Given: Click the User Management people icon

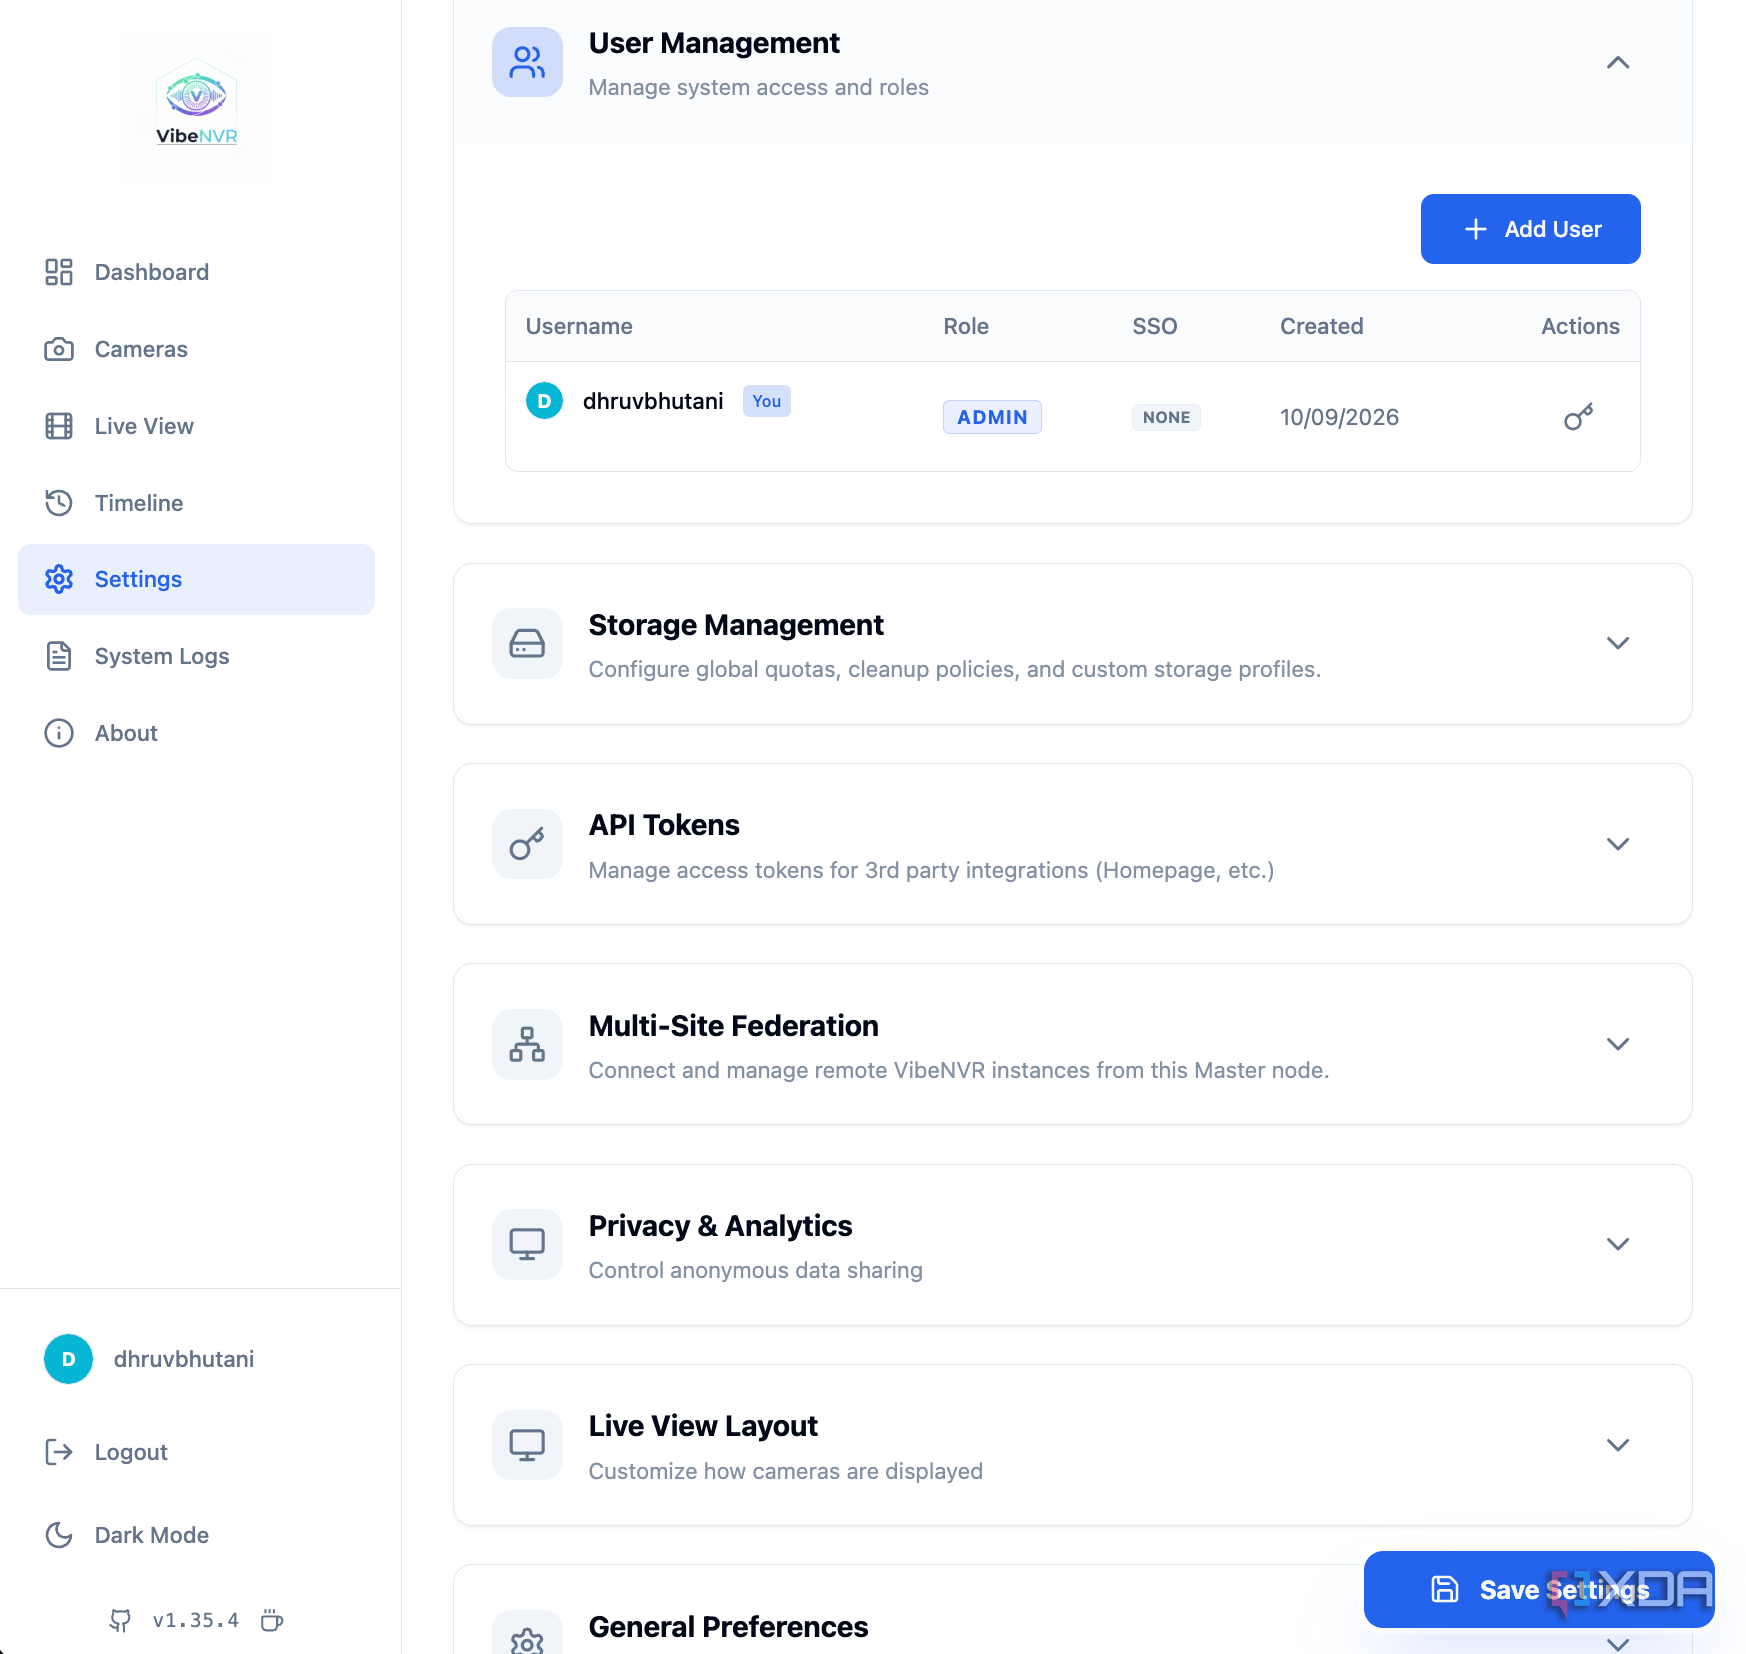Looking at the screenshot, I should (x=527, y=62).
